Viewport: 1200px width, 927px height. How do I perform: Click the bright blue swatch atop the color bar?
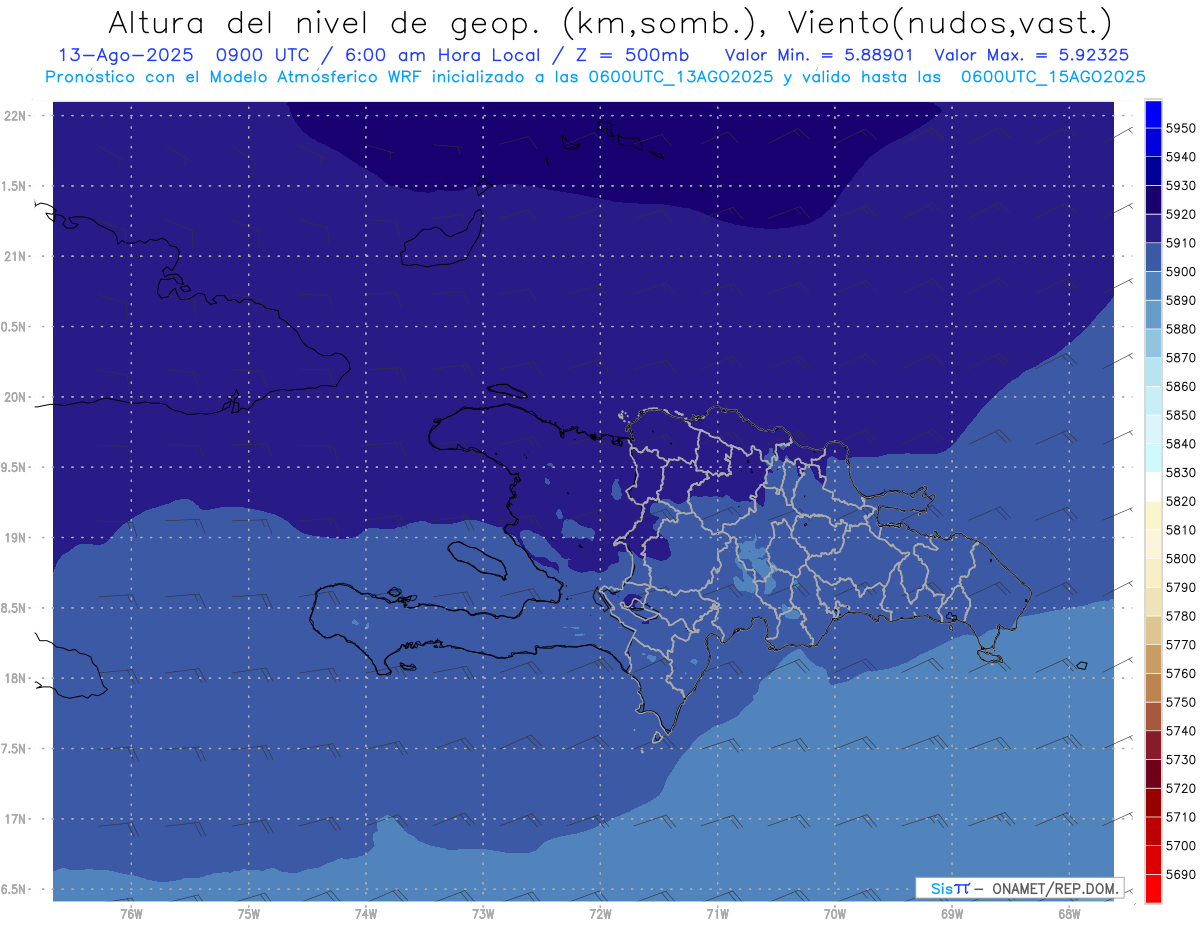point(1153,114)
